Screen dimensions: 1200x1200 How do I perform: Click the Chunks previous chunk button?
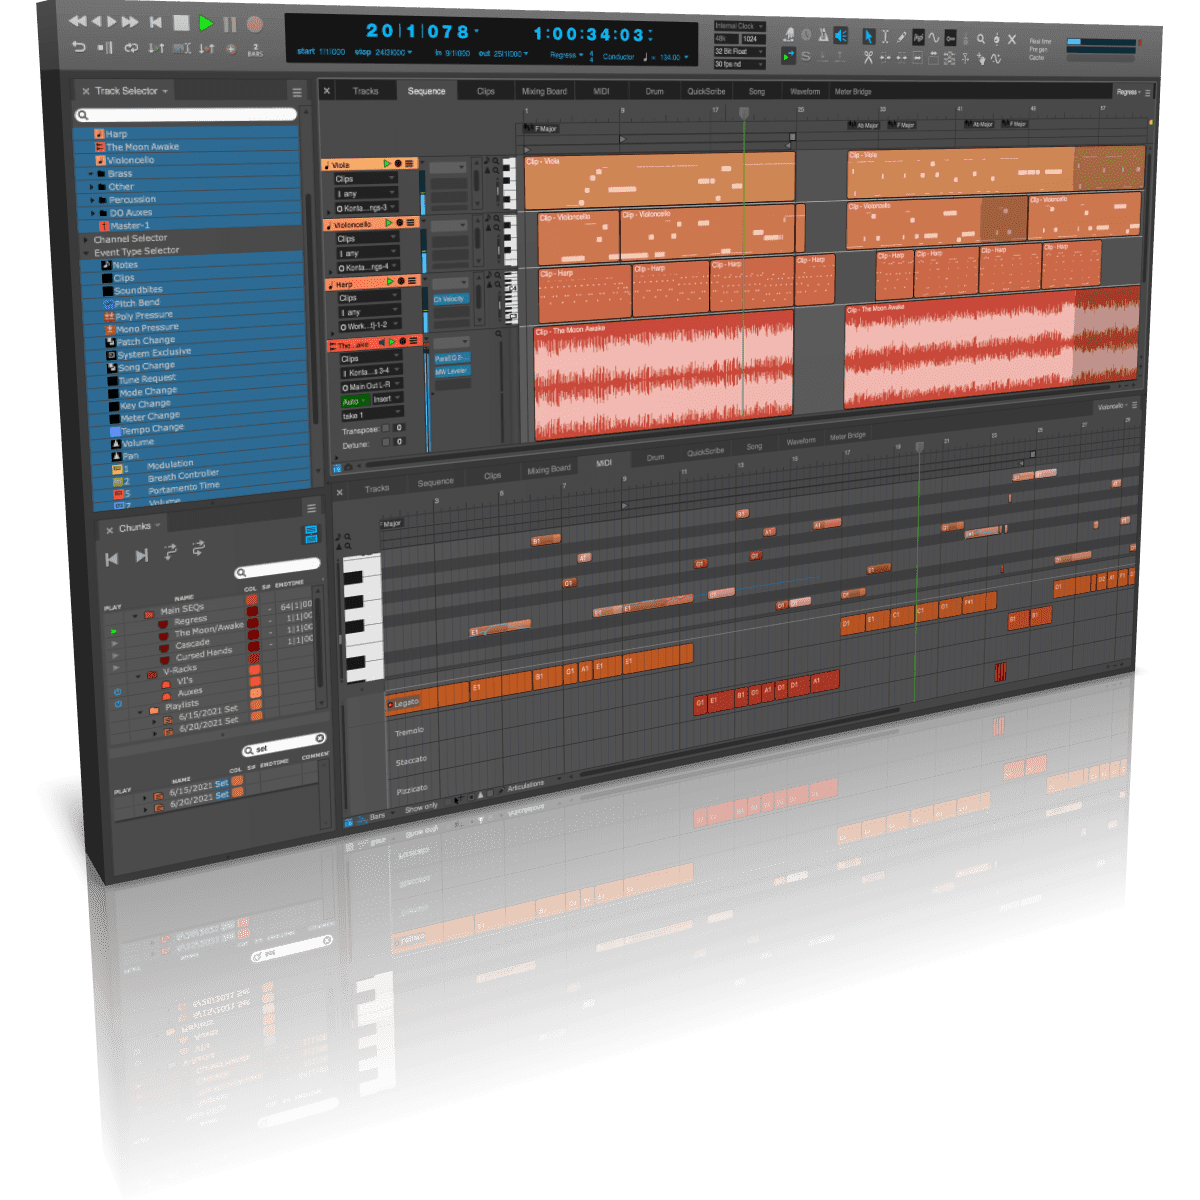click(x=112, y=558)
